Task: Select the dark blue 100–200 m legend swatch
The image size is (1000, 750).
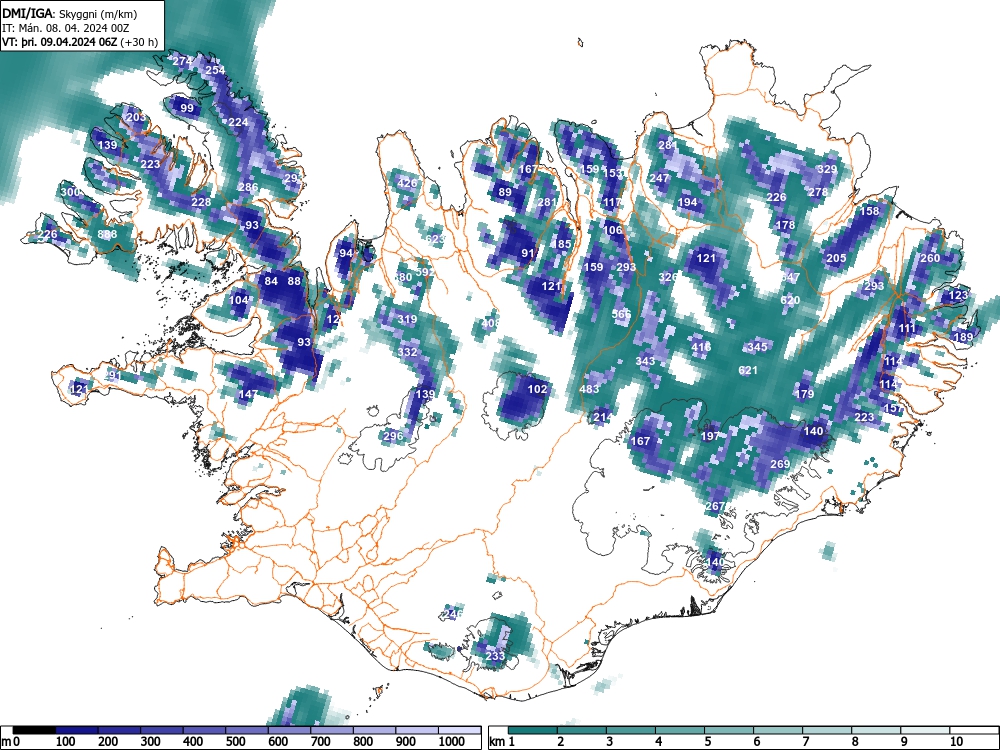Action: [x=77, y=730]
